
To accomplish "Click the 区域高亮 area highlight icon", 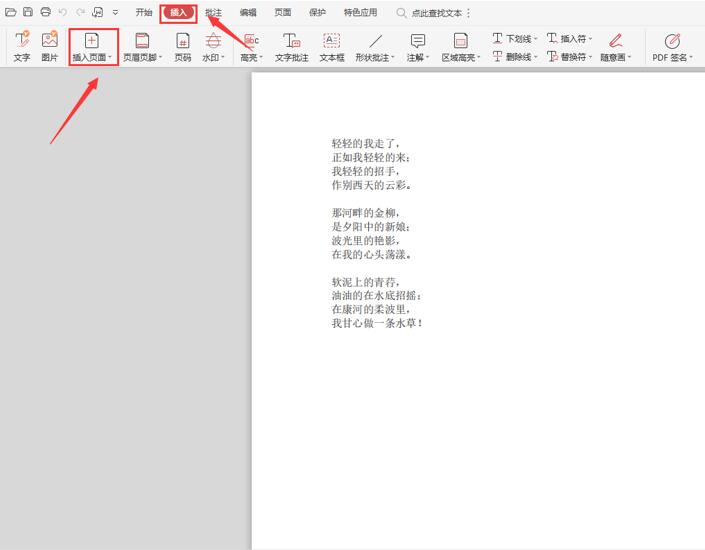I will coord(460,40).
